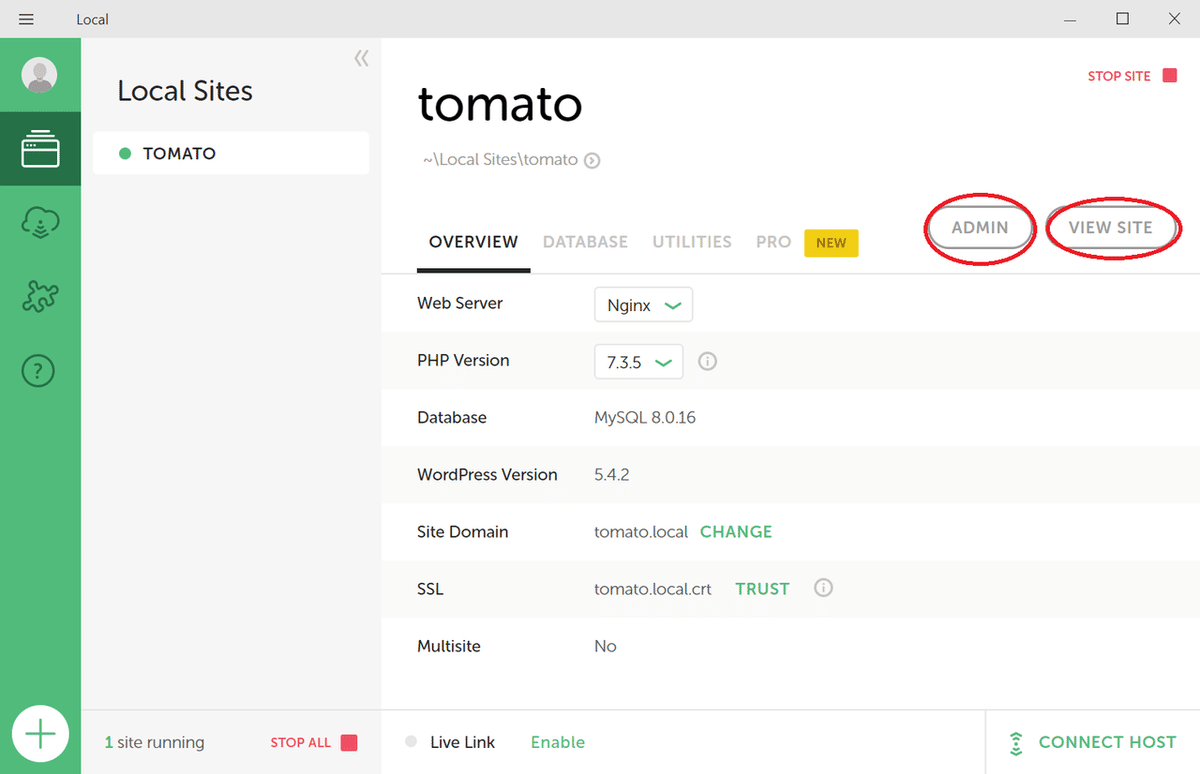Click the Admin button
Viewport: 1200px width, 774px height.
[x=980, y=228]
